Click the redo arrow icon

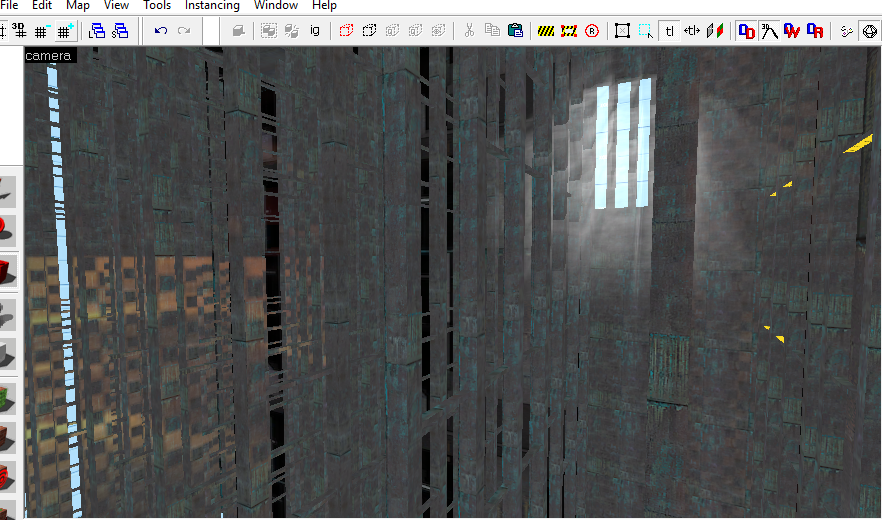pyautogui.click(x=184, y=30)
